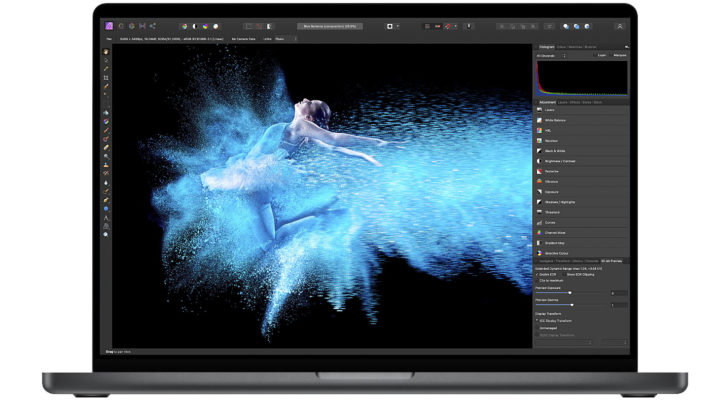
Task: Toggle the Clip to maximum checkbox
Action: point(537,280)
